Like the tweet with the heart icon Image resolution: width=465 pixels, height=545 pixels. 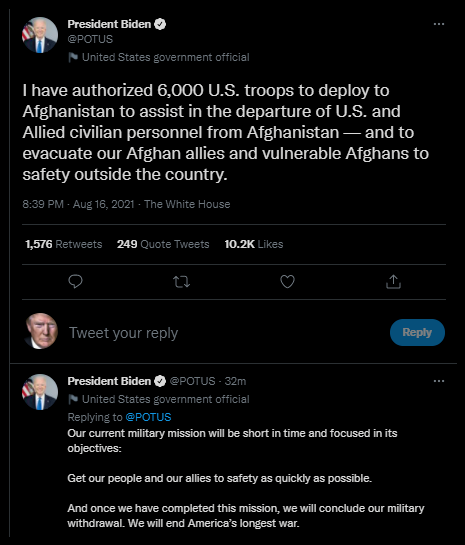(x=287, y=282)
